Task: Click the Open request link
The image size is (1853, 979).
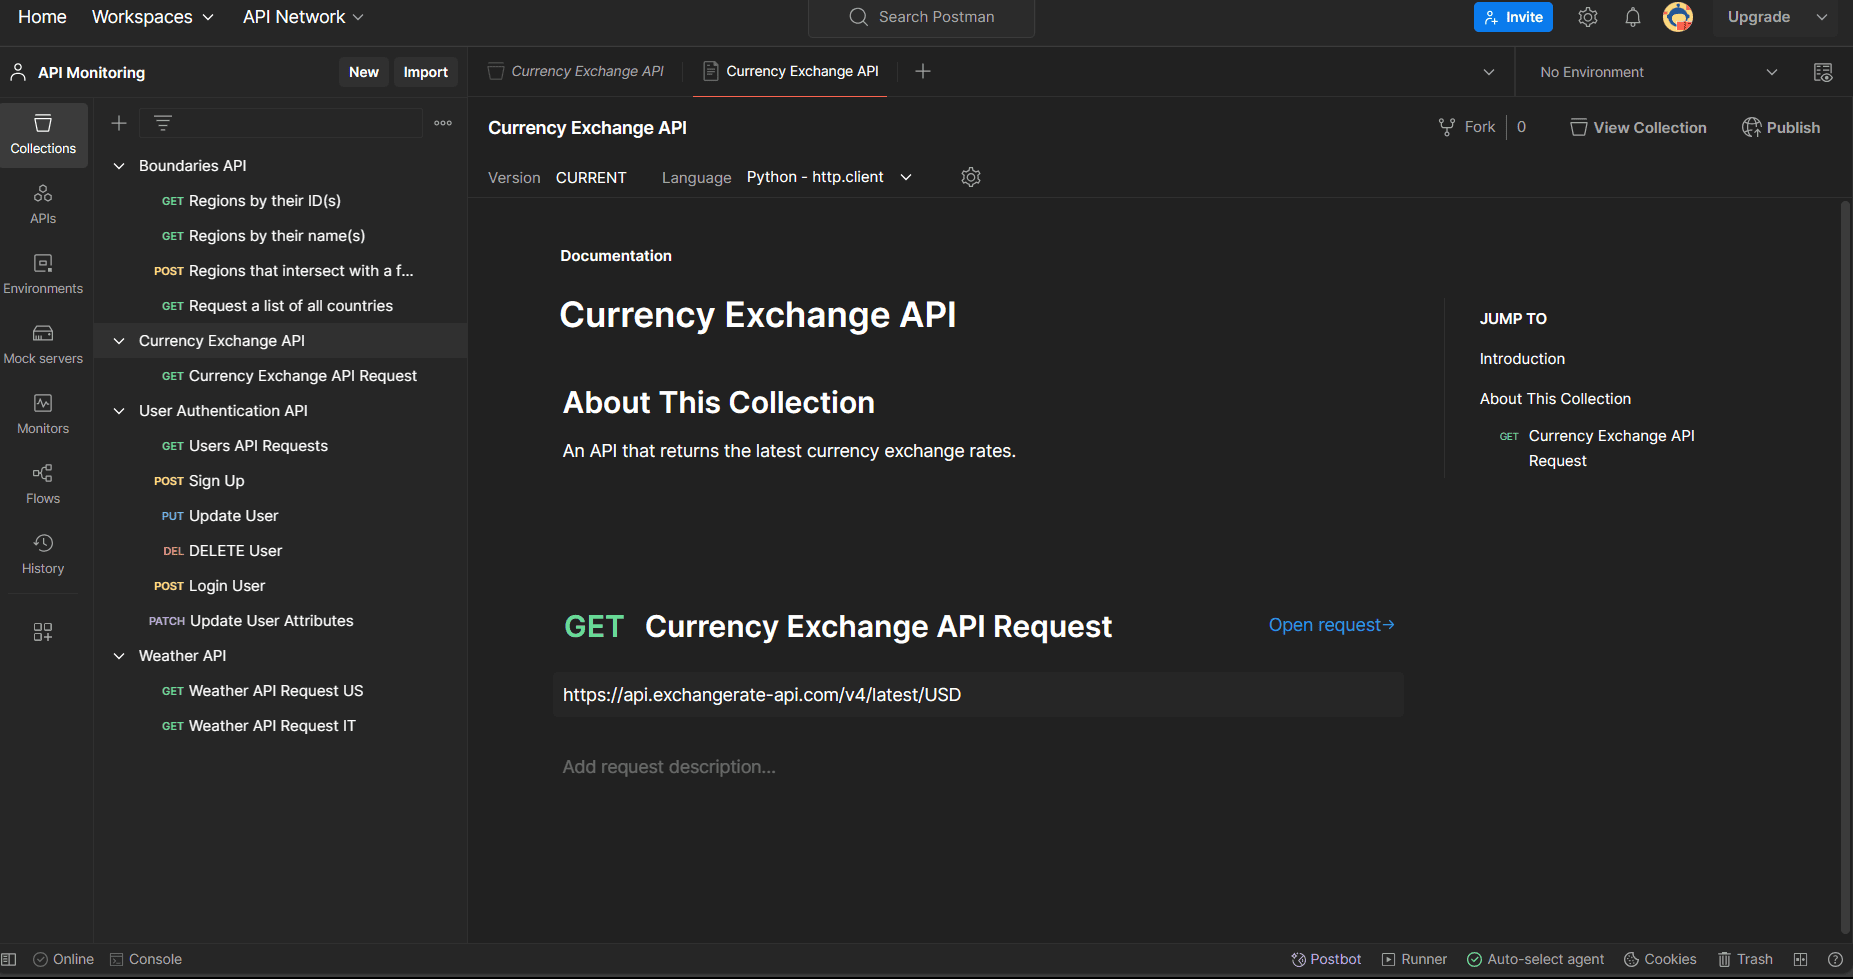Action: (x=1331, y=625)
